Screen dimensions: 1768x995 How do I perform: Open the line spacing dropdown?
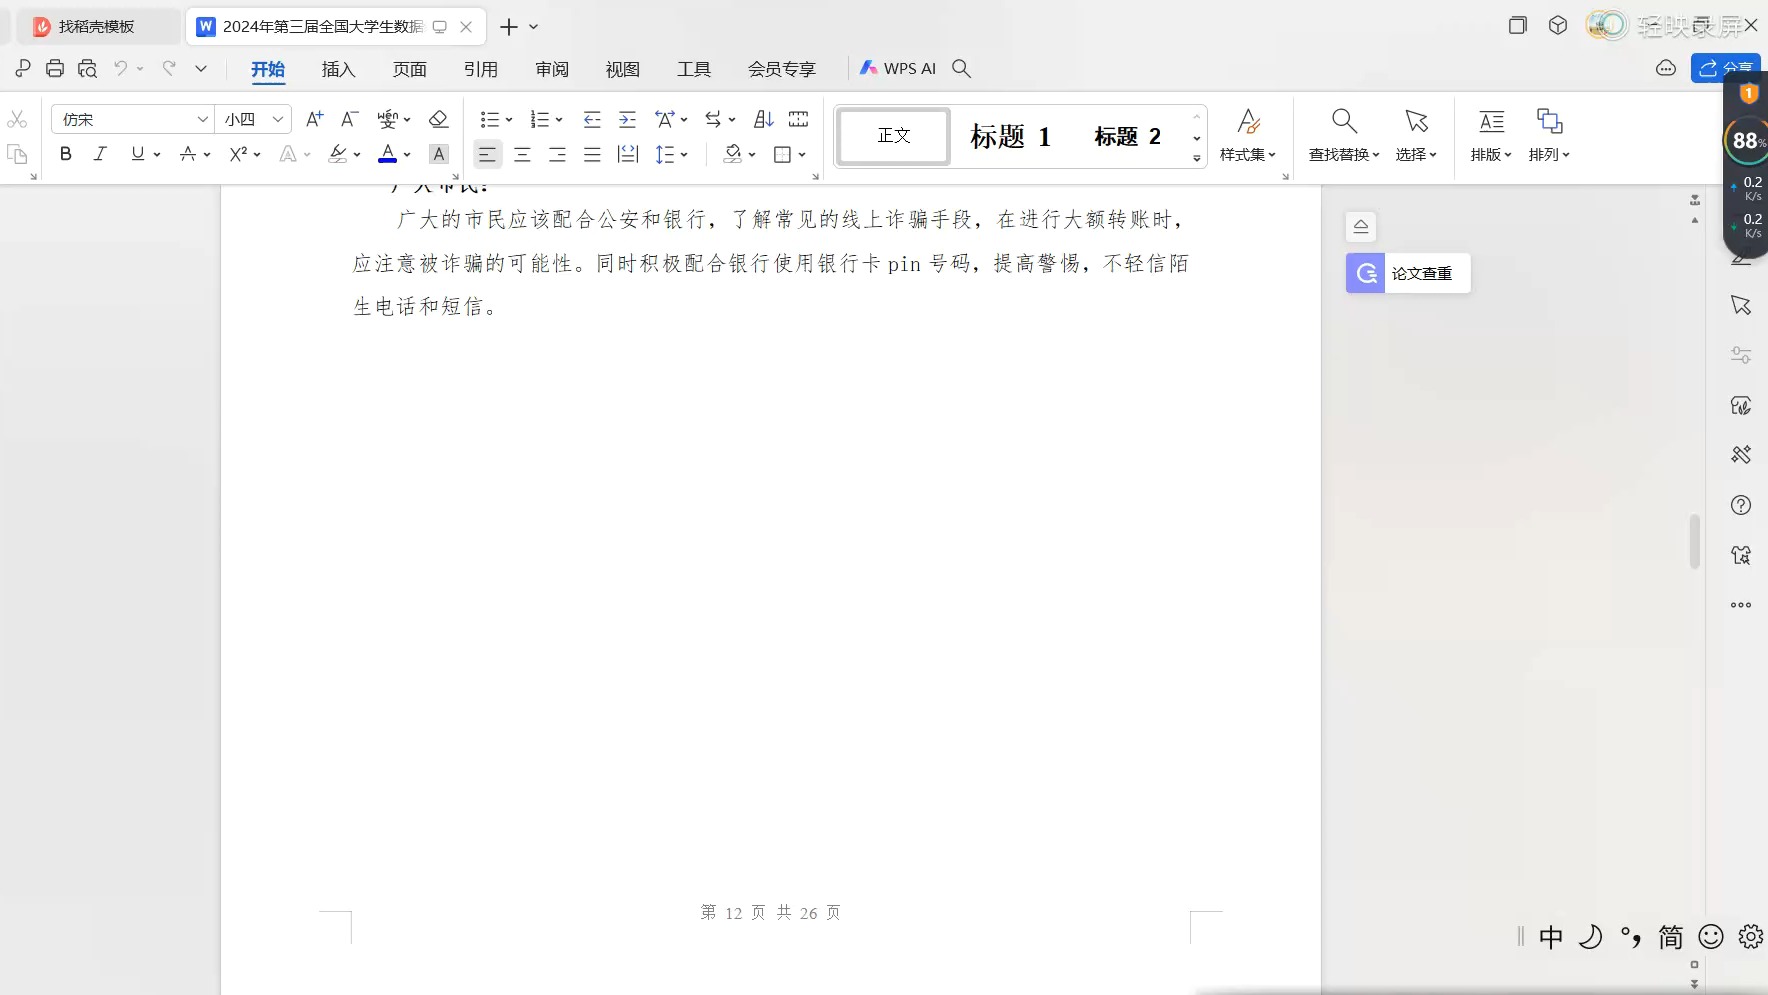tap(673, 155)
